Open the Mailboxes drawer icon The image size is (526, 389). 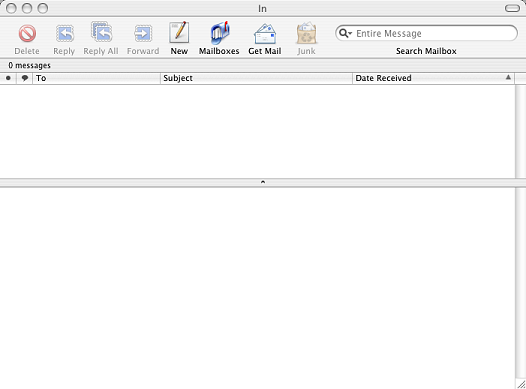pos(219,33)
